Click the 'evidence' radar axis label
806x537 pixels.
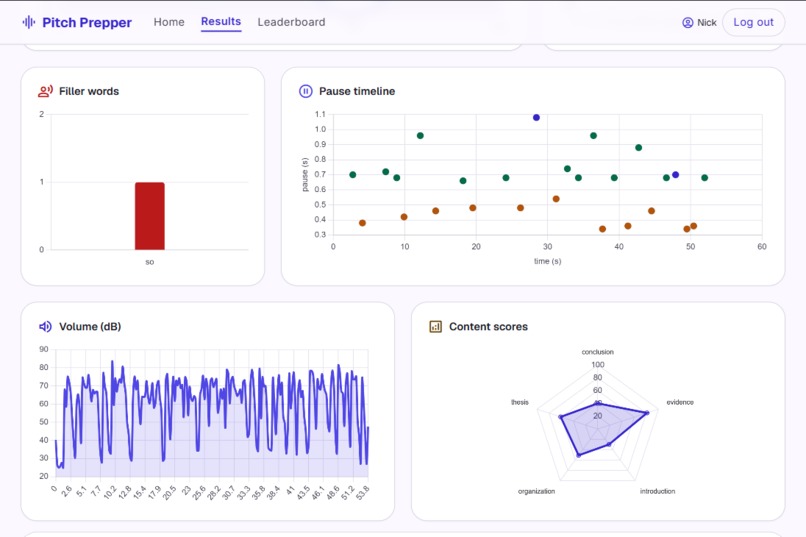(x=680, y=402)
